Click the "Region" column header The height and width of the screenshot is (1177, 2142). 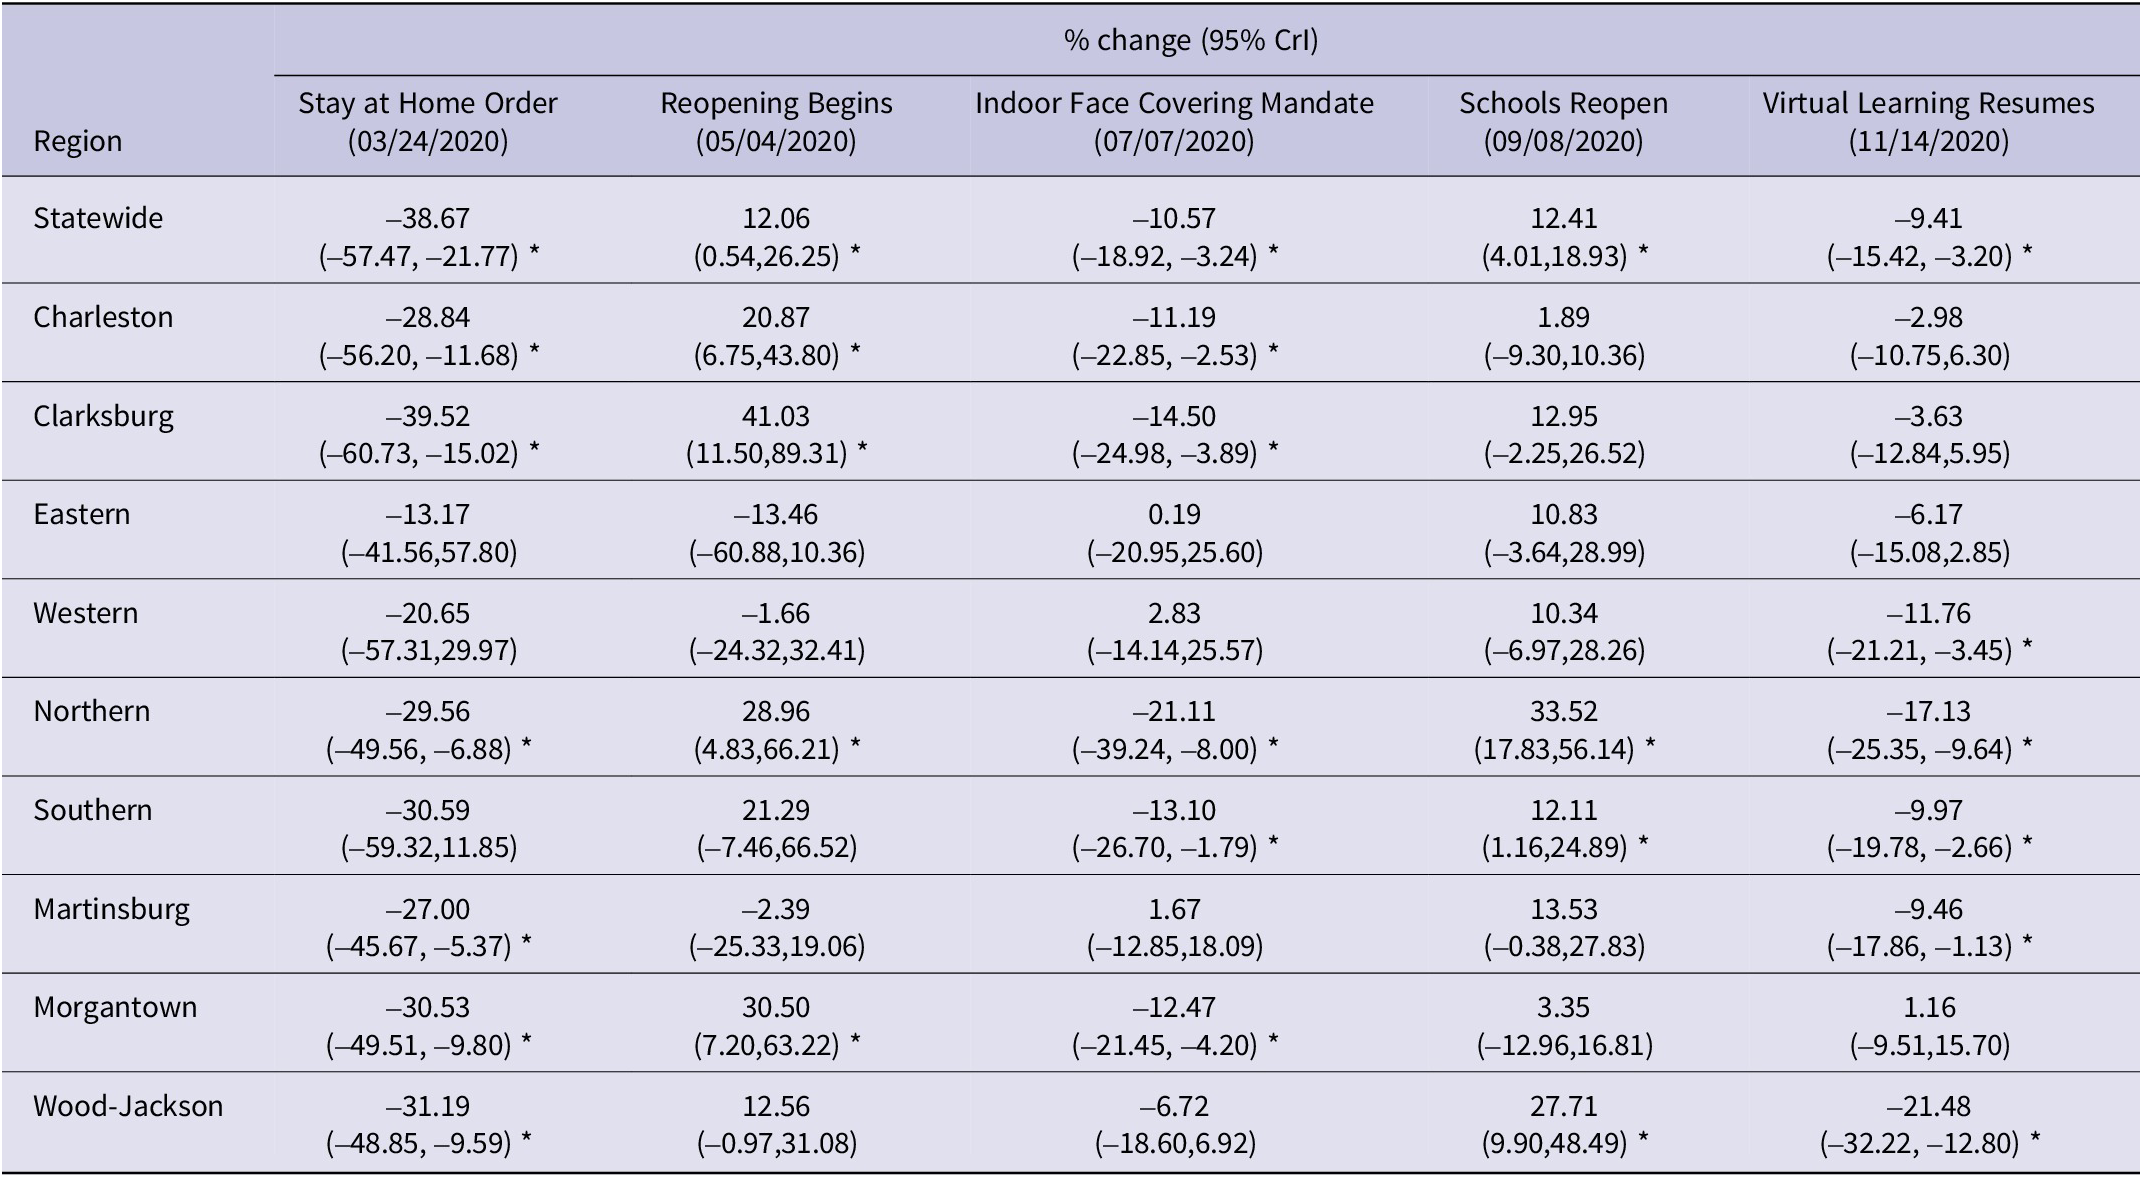point(78,141)
